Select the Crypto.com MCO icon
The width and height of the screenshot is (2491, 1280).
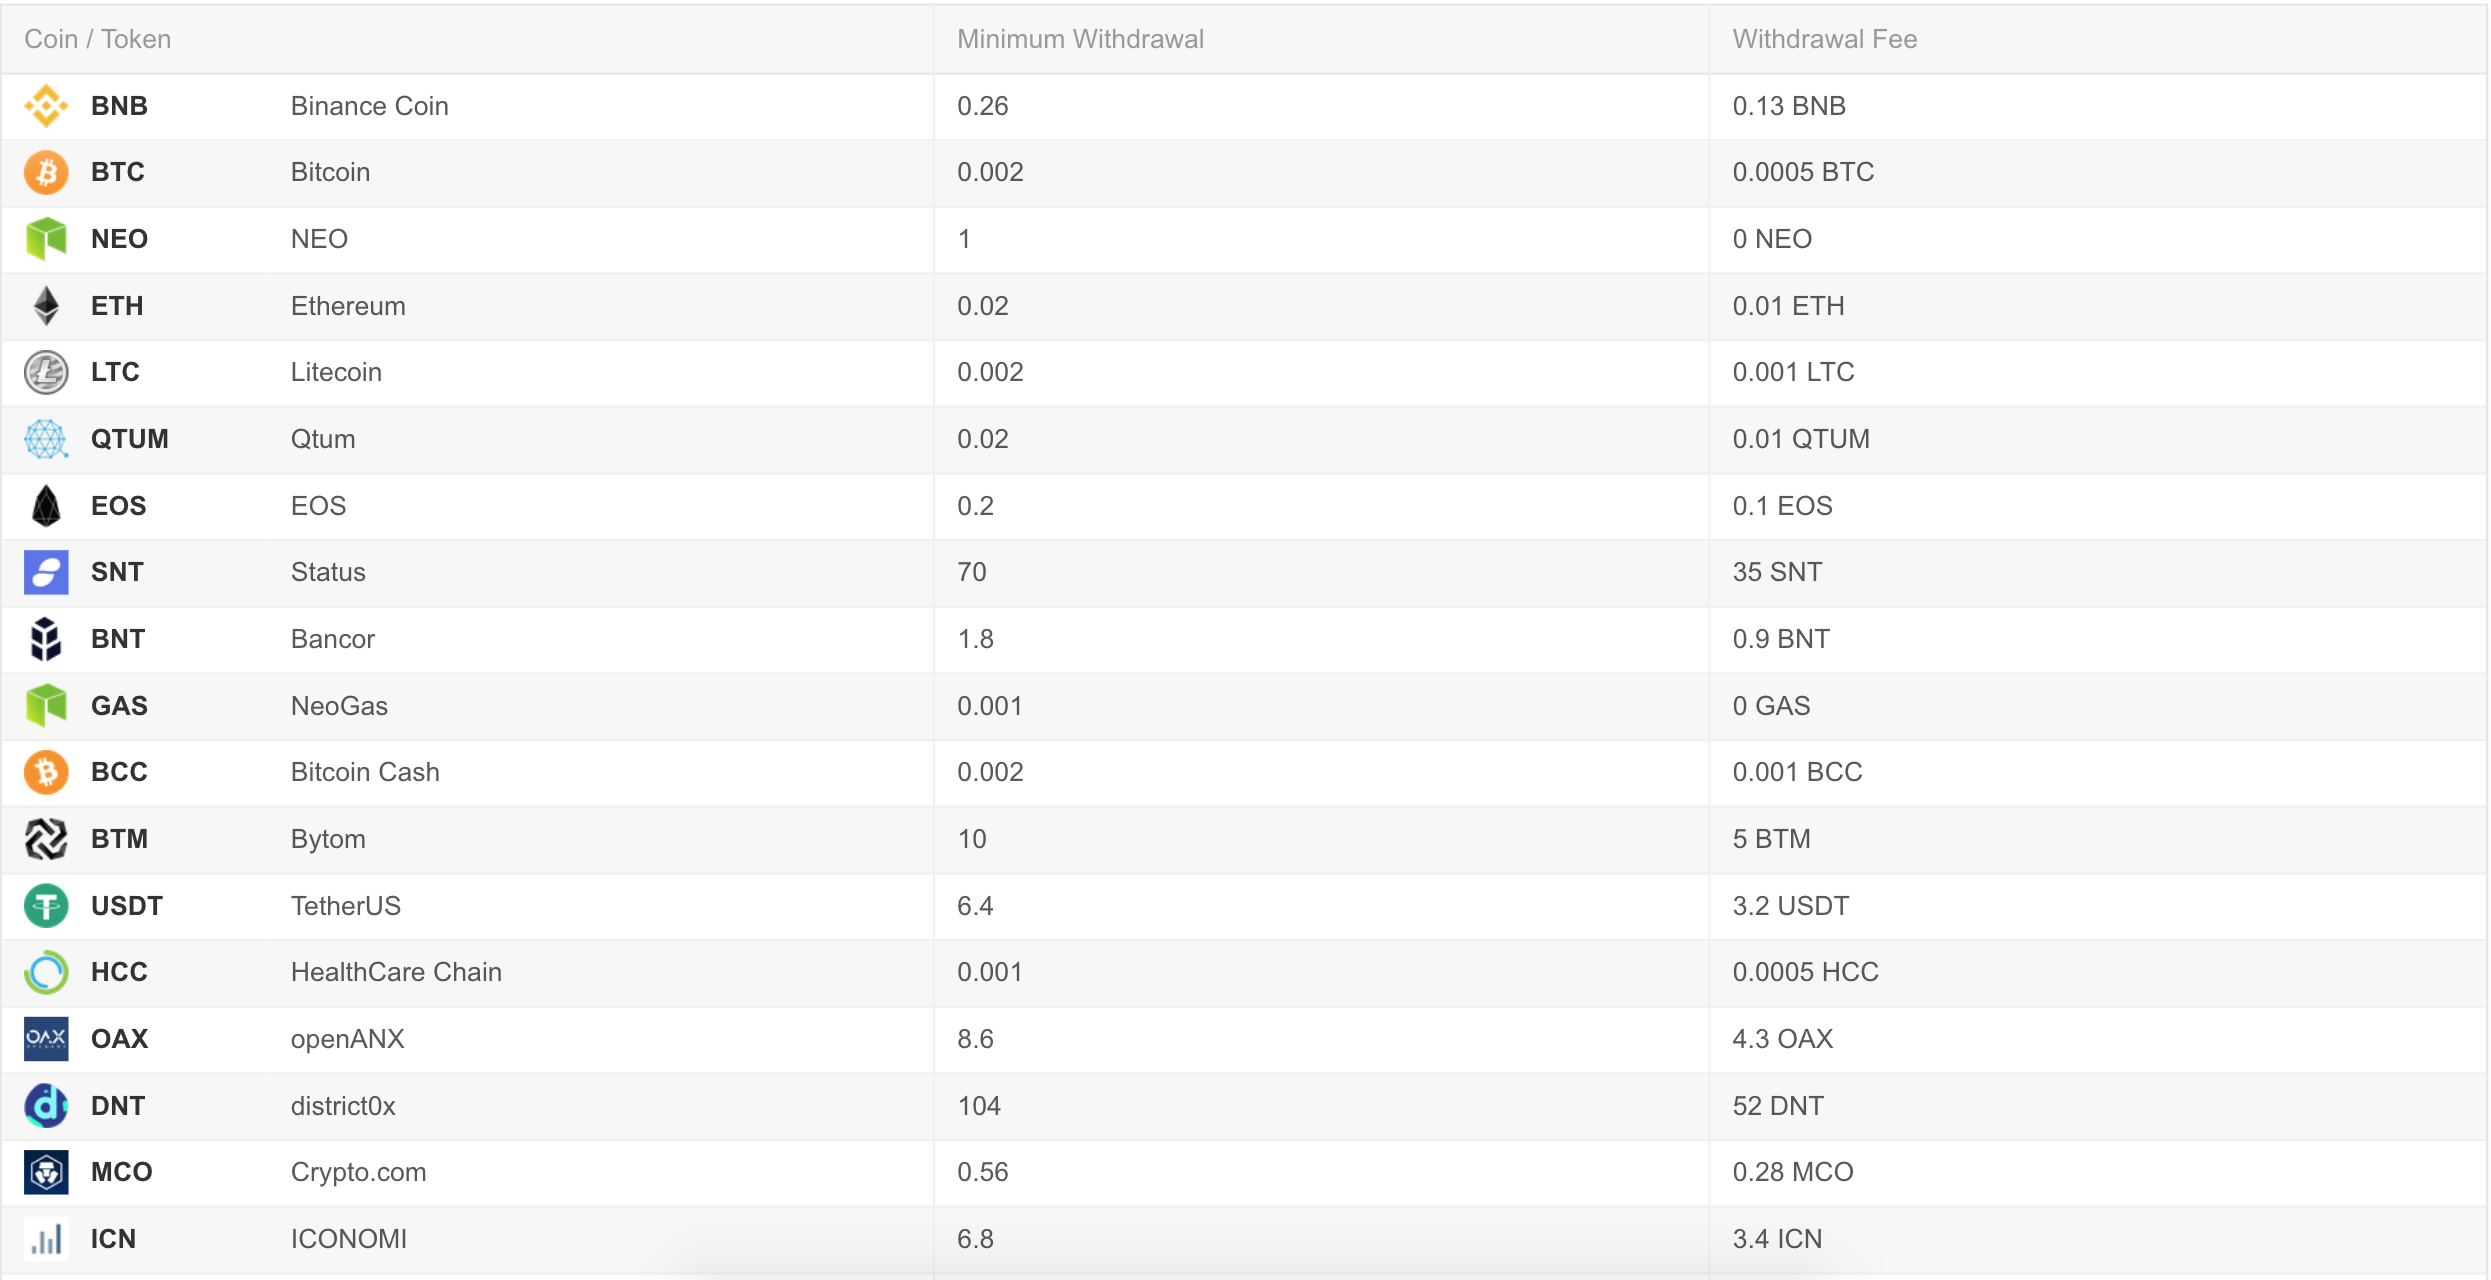pyautogui.click(x=46, y=1172)
